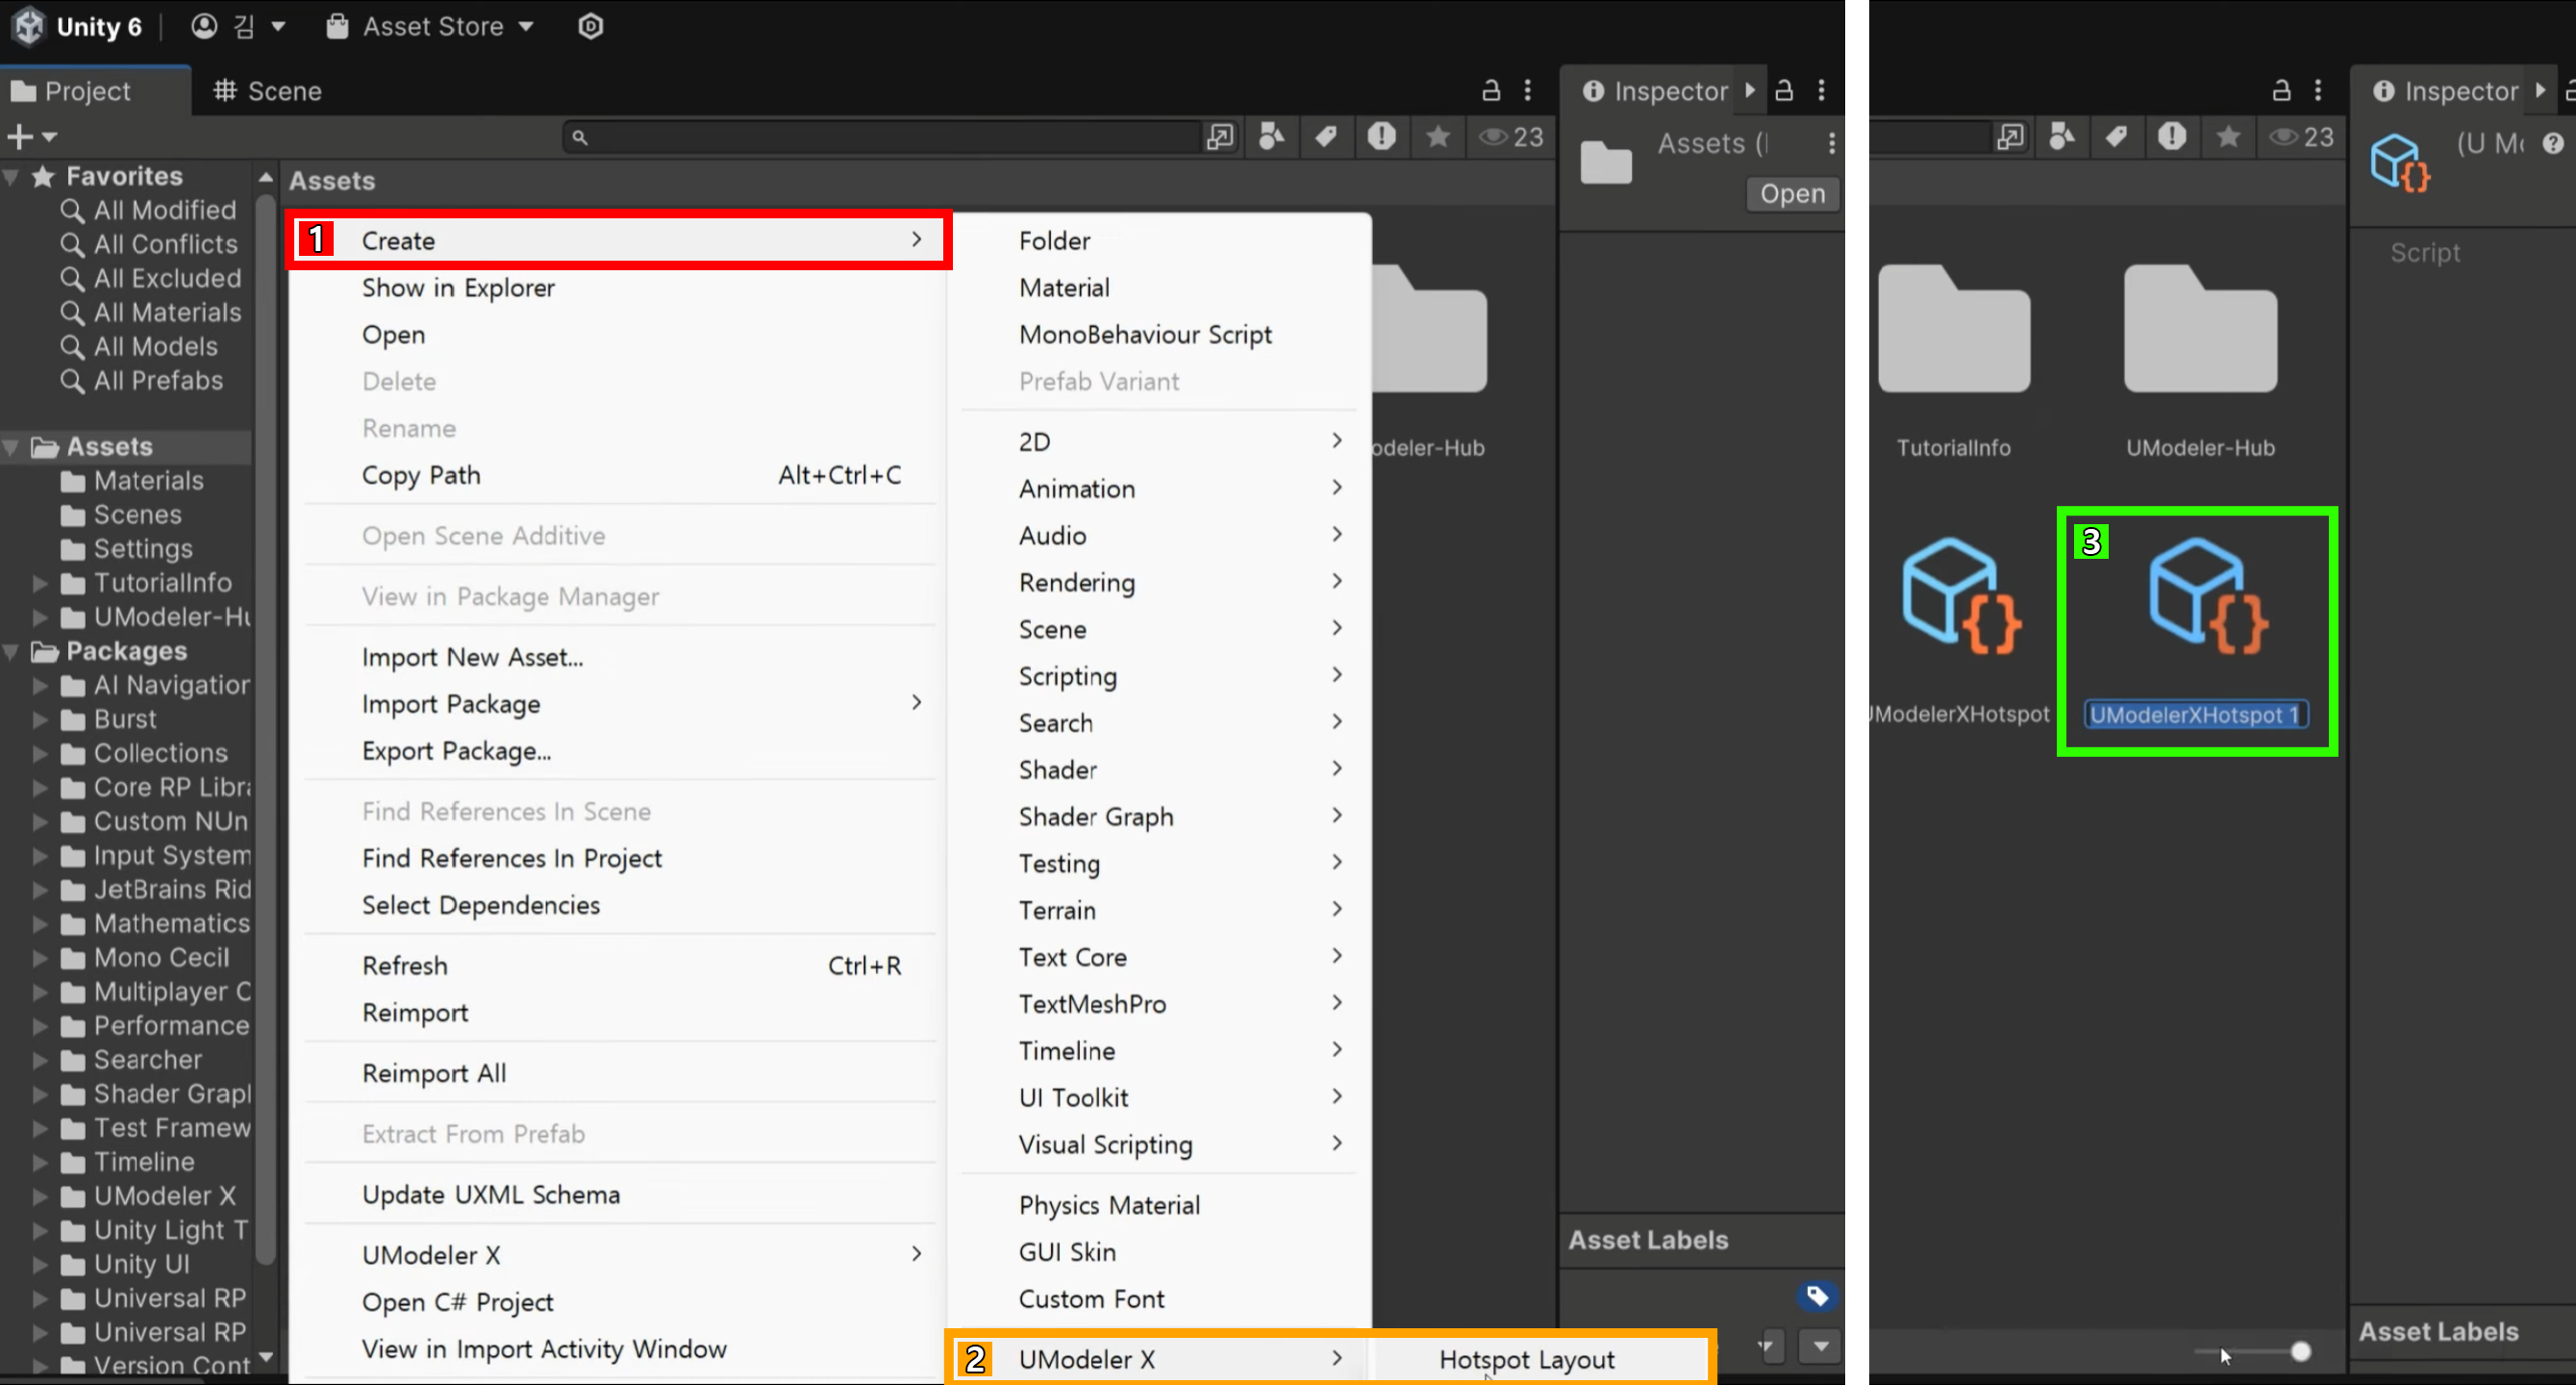2576x1385 pixels.
Task: Click Search by Type icon in left panel
Action: (1271, 137)
